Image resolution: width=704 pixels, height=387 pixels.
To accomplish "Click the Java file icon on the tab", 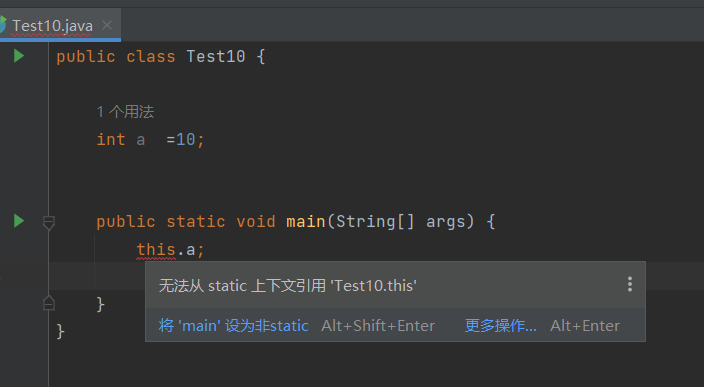I will pyautogui.click(x=3, y=25).
